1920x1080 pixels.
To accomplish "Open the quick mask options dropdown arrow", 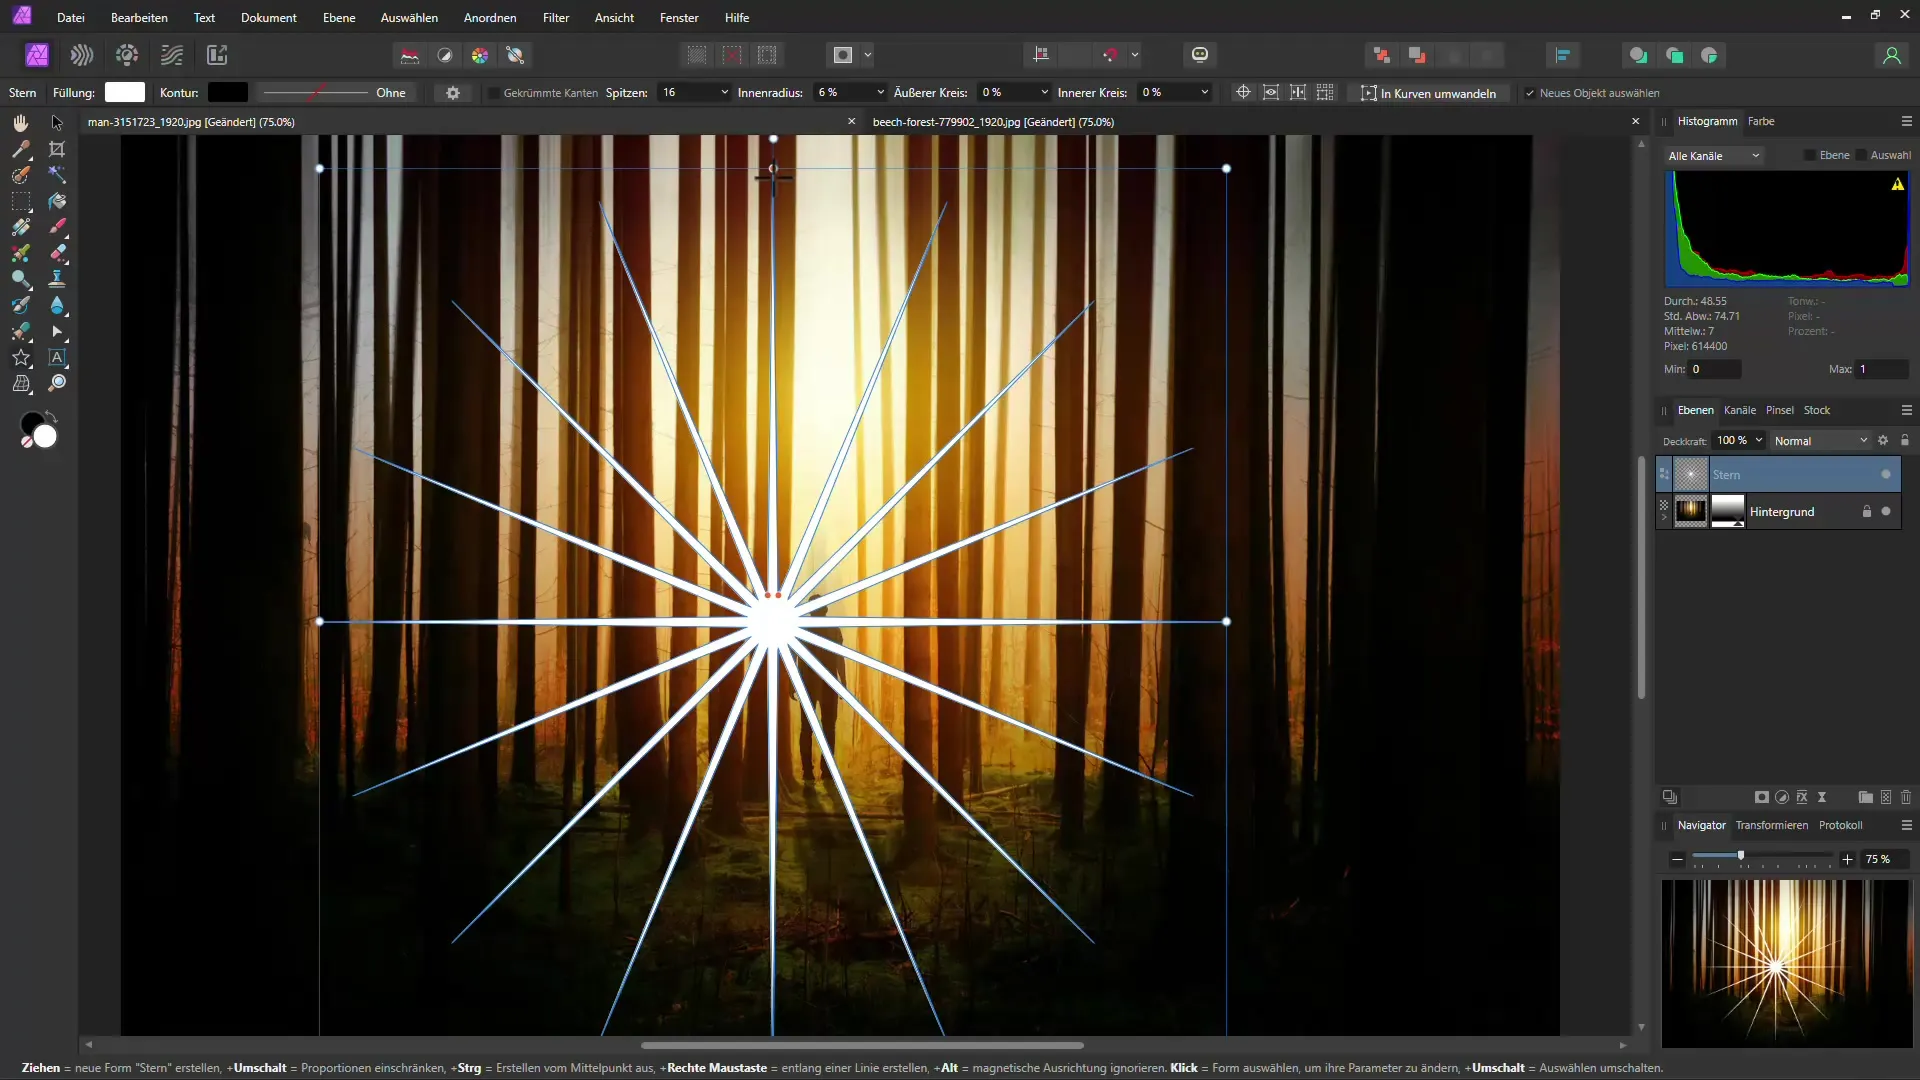I will 868,55.
